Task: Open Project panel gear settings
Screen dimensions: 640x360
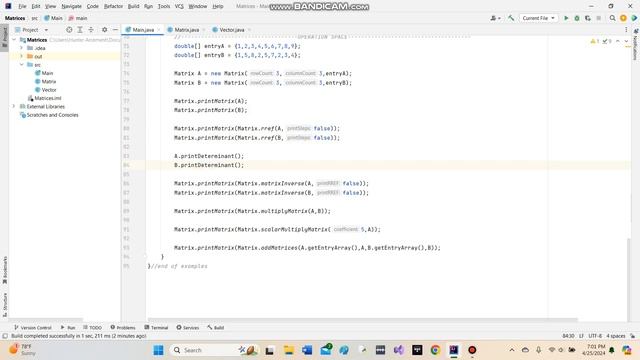Action: [x=104, y=30]
